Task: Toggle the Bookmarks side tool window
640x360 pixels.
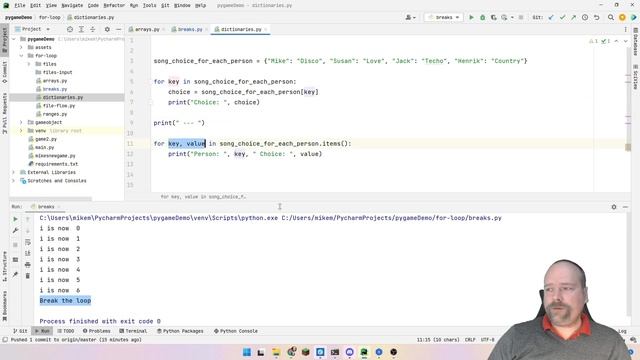Action: click(4, 306)
